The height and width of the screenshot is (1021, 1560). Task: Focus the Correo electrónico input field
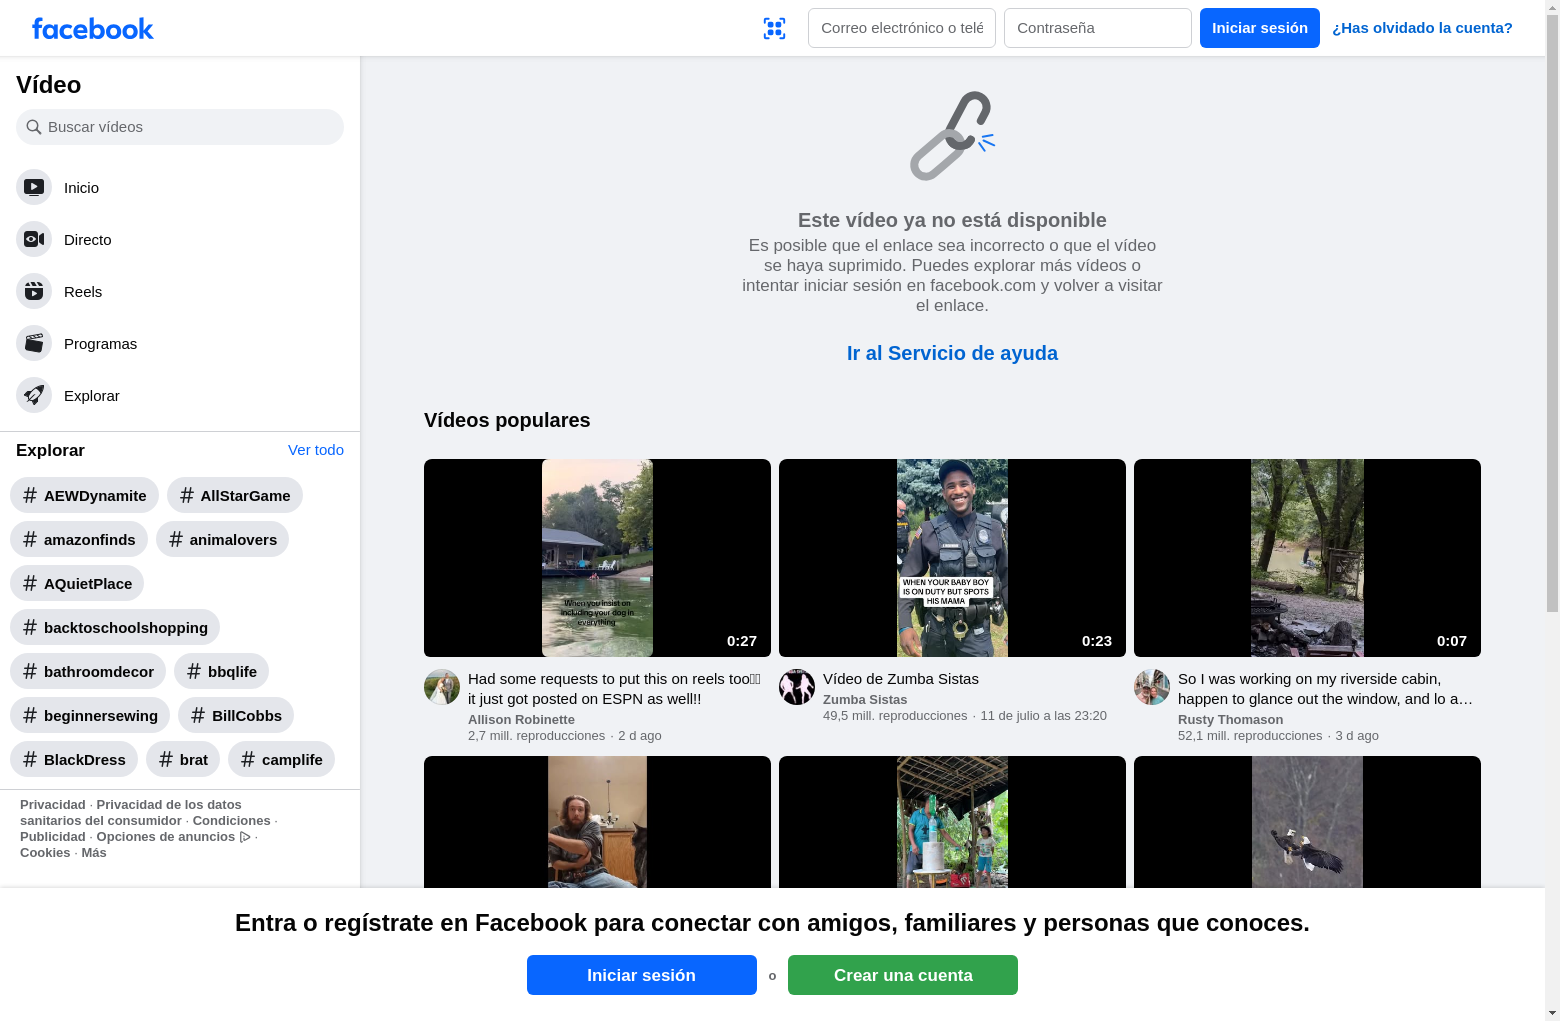pyautogui.click(x=902, y=28)
